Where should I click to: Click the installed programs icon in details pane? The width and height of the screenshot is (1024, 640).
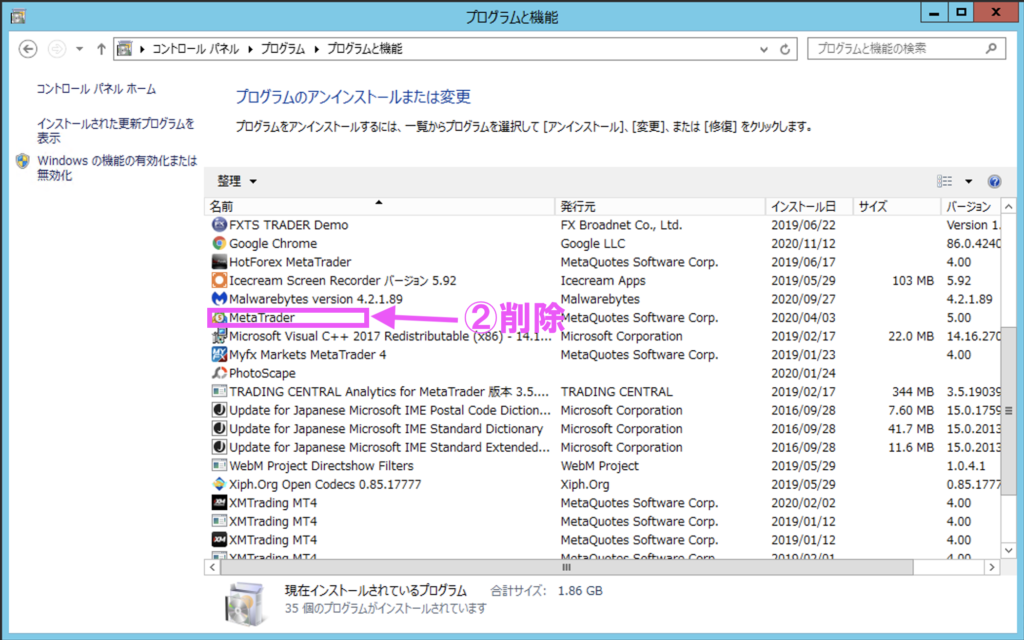pos(245,602)
